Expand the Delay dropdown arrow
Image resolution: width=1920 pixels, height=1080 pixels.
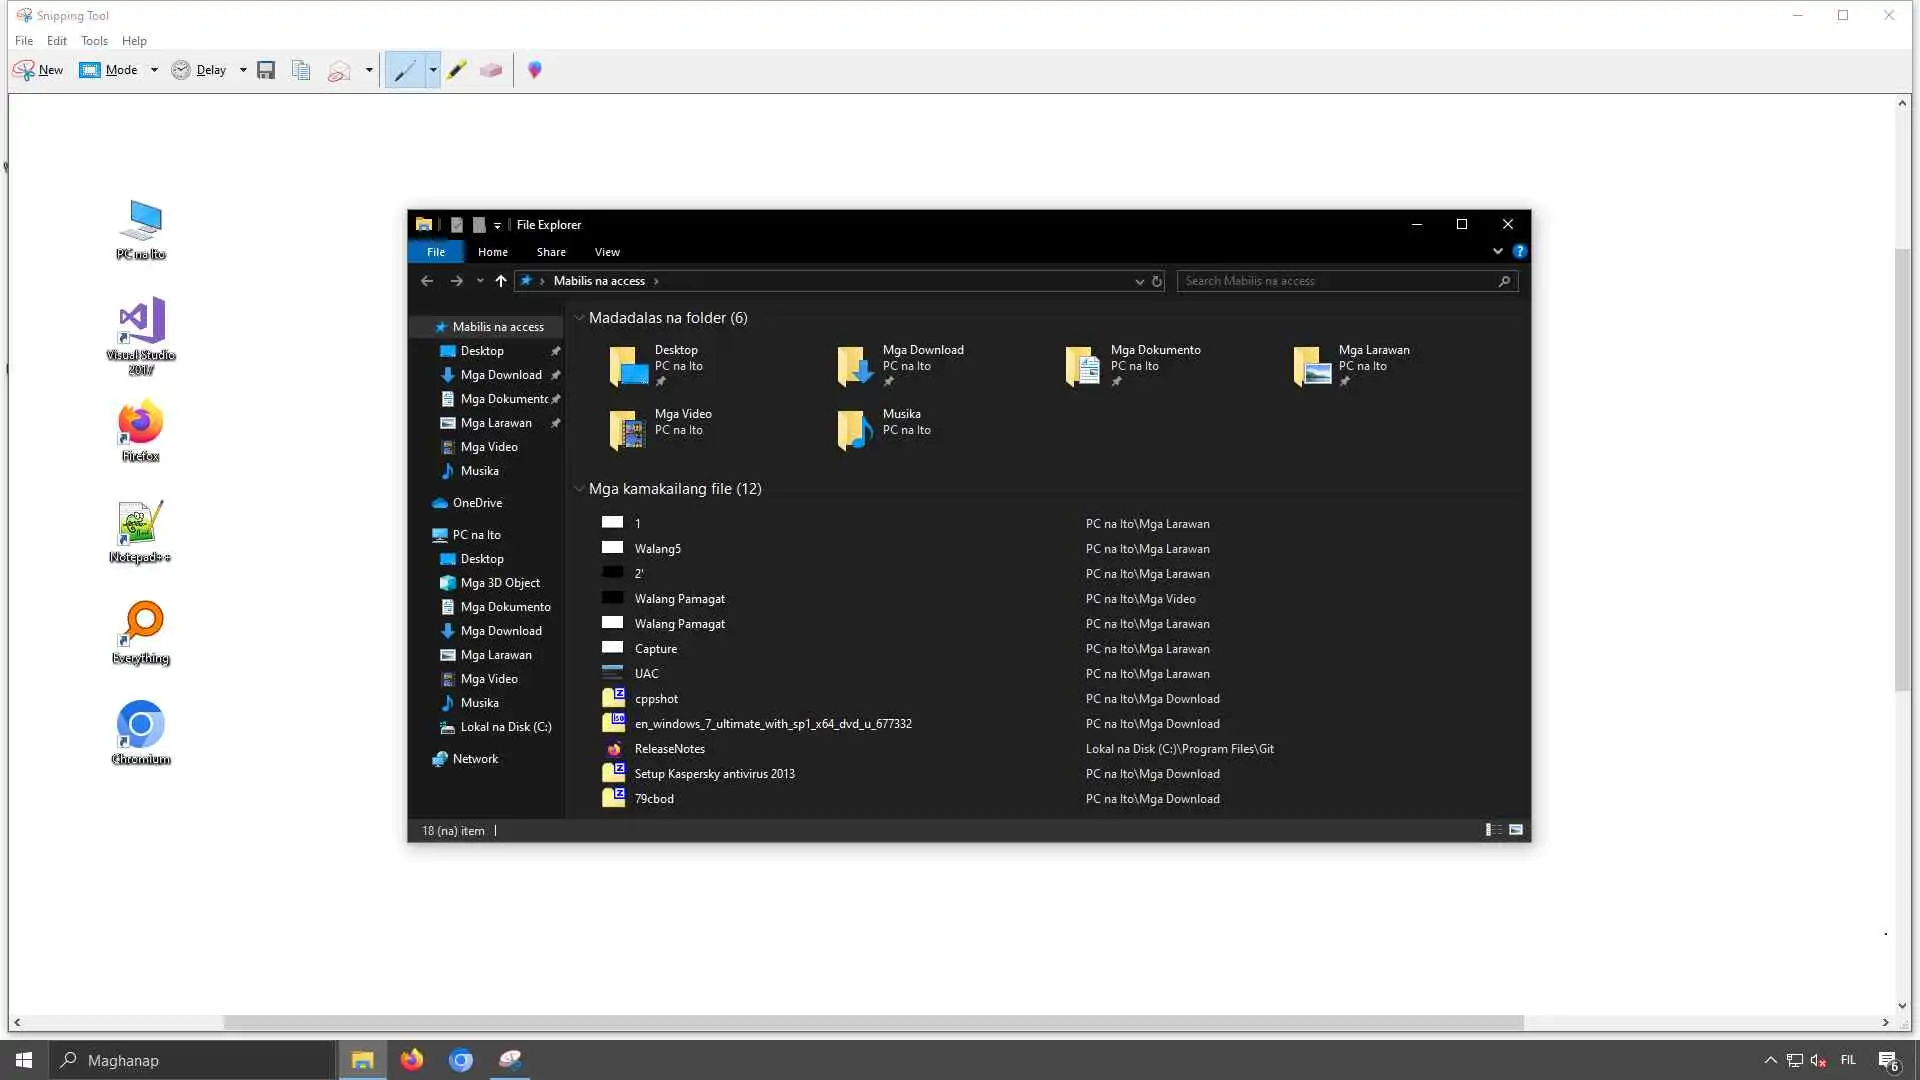point(243,70)
